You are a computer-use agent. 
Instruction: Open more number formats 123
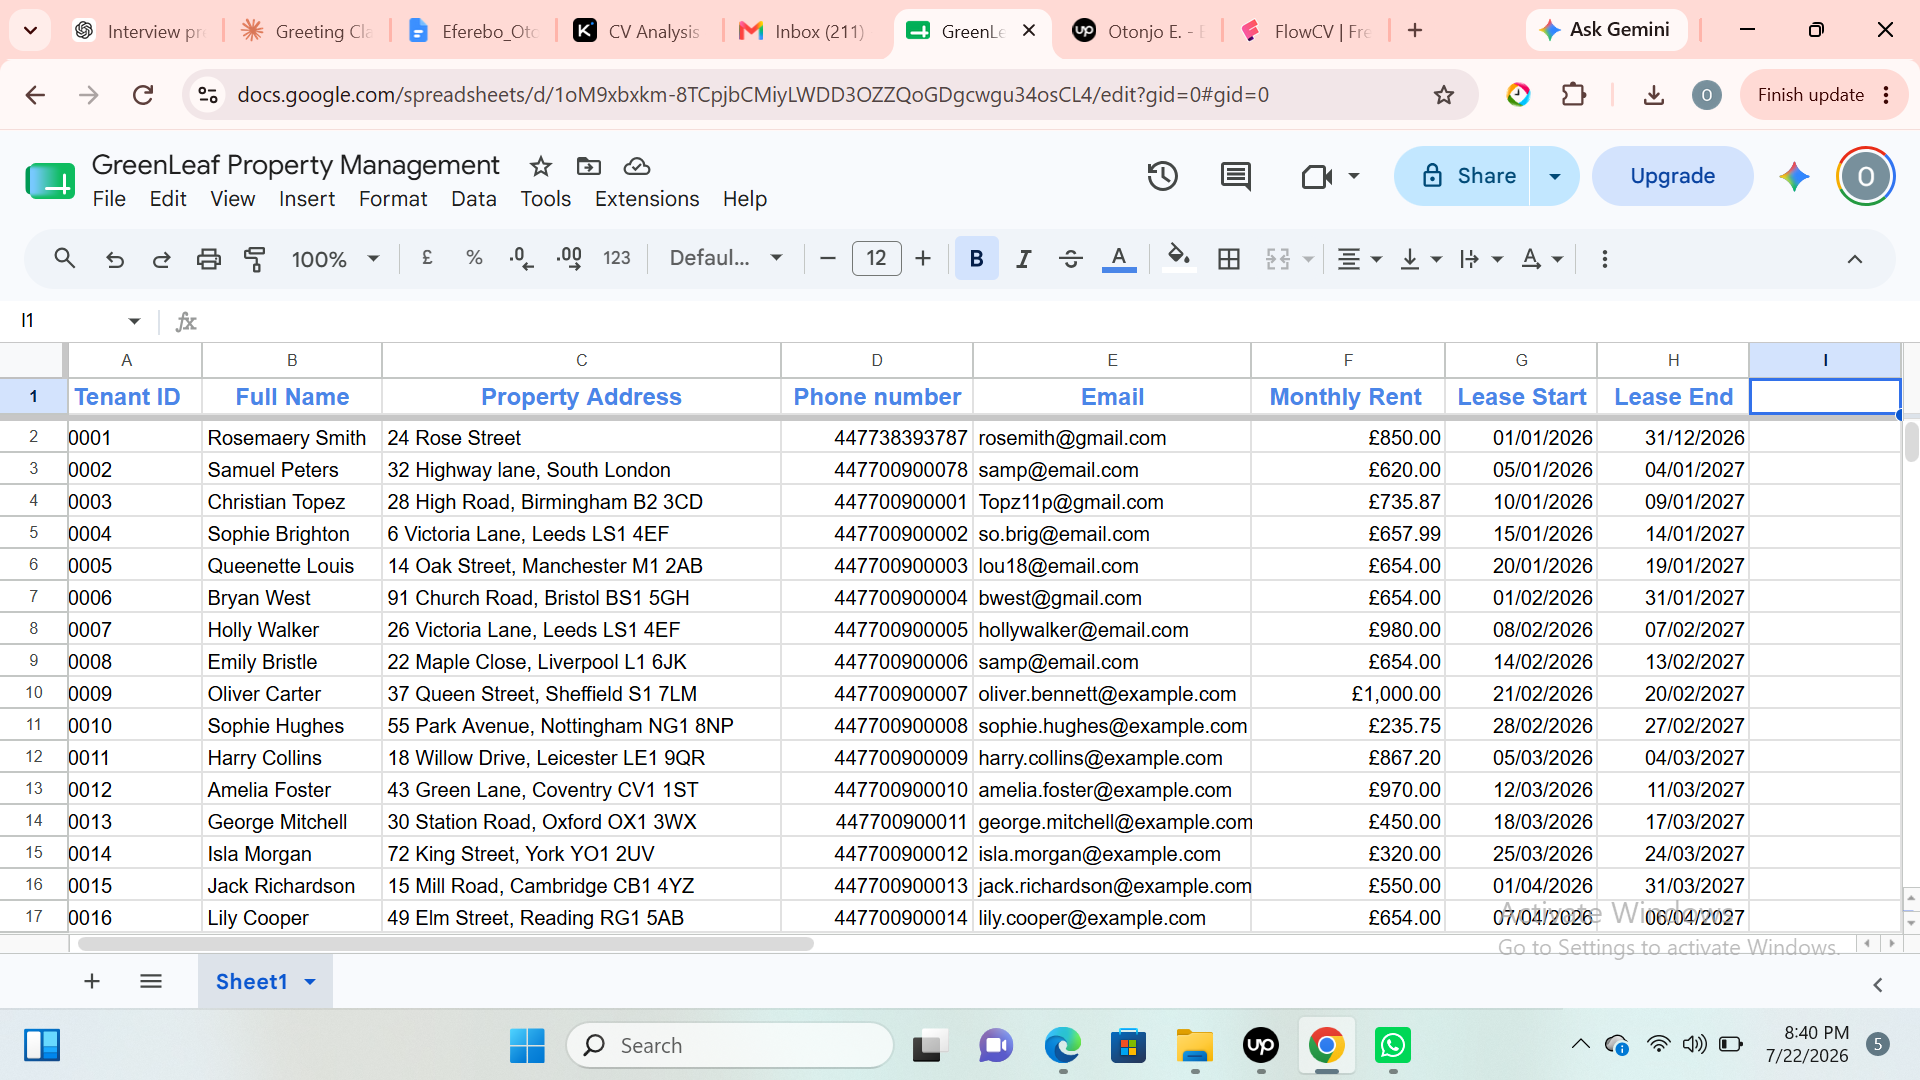[x=617, y=258]
